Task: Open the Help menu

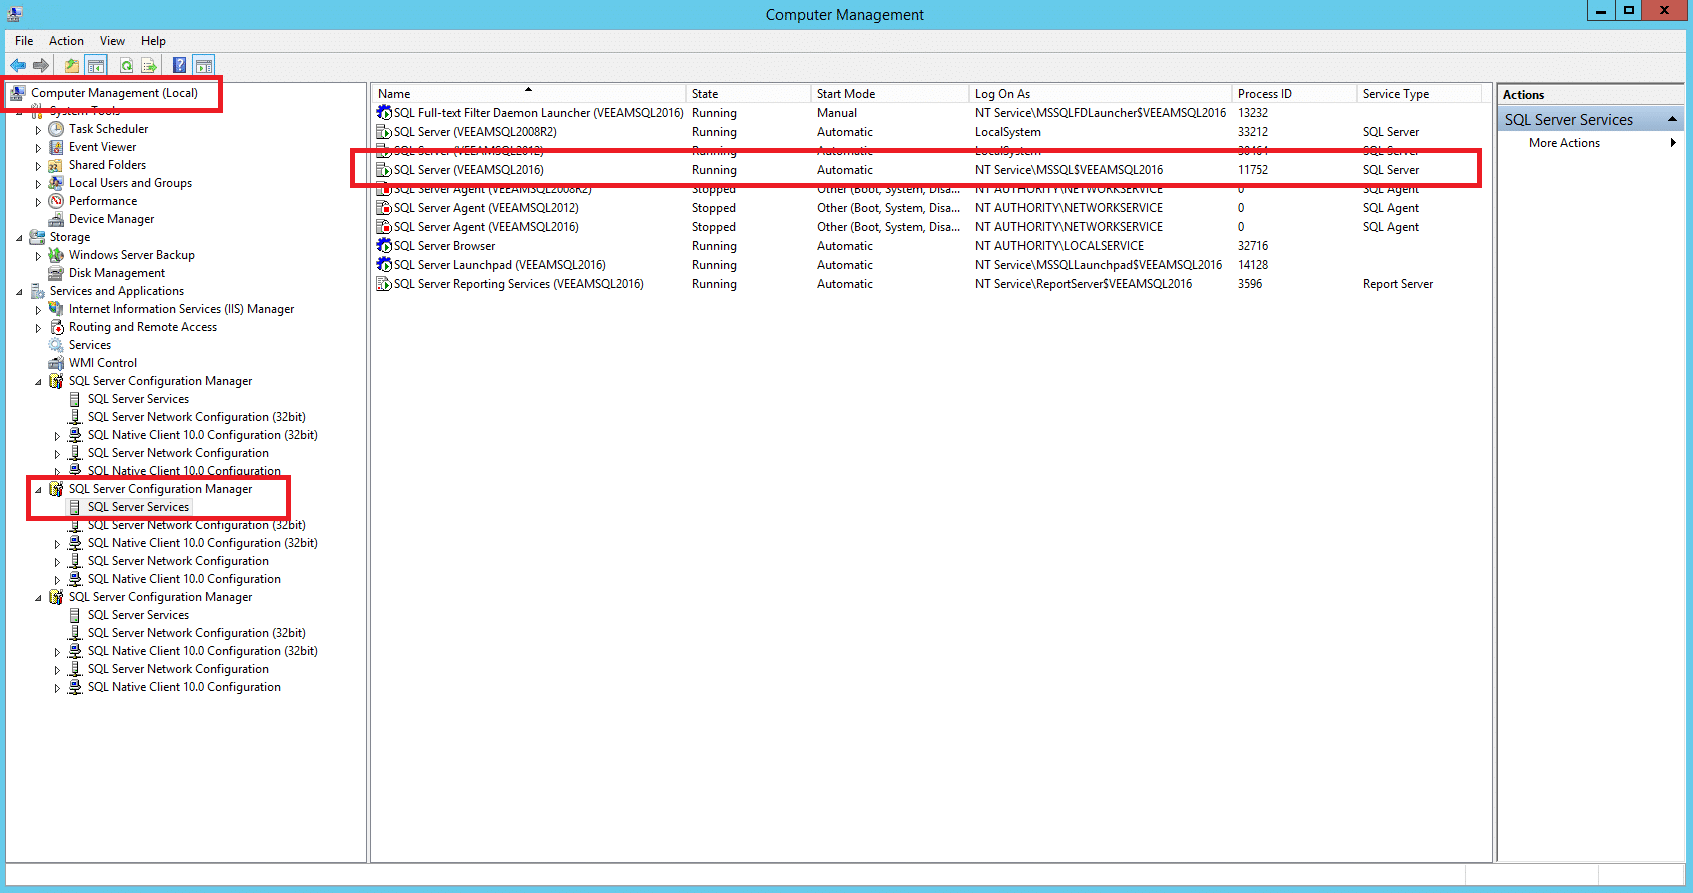Action: click(153, 41)
